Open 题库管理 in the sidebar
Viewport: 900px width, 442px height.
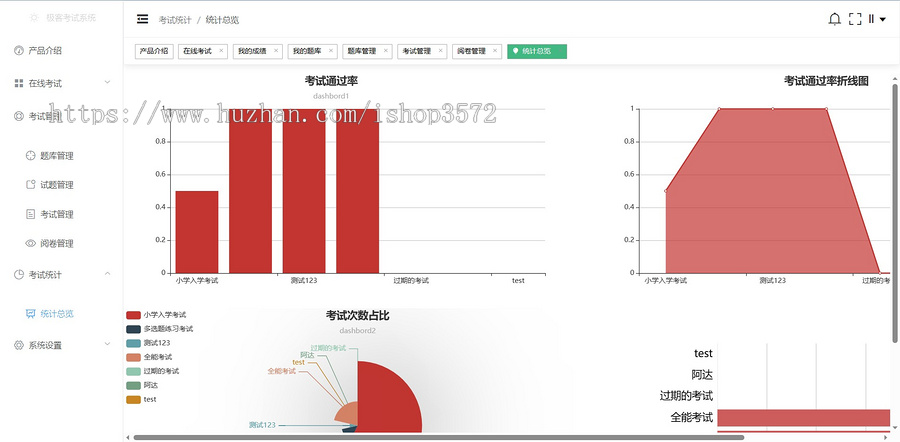[x=57, y=156]
